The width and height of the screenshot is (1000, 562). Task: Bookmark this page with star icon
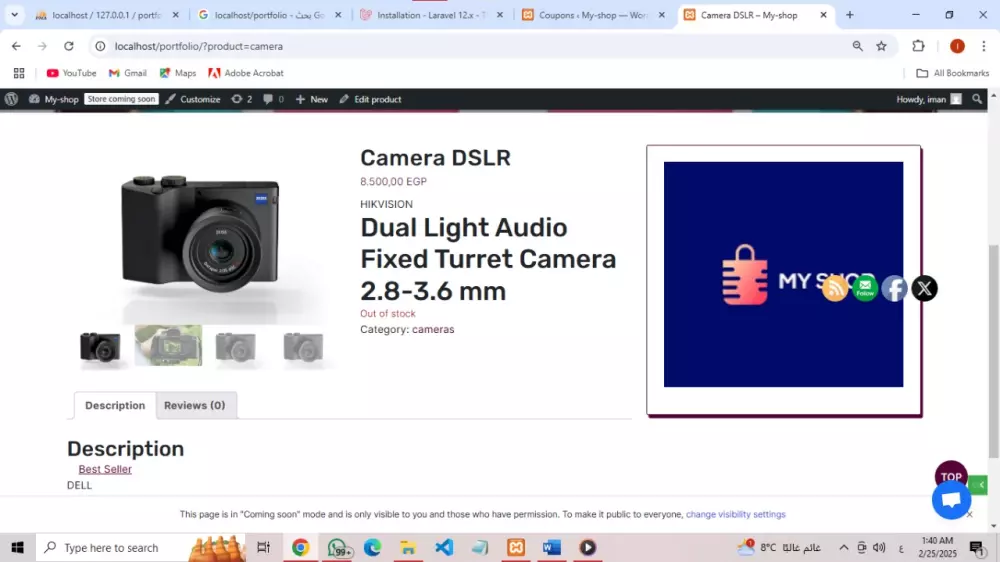point(881,46)
